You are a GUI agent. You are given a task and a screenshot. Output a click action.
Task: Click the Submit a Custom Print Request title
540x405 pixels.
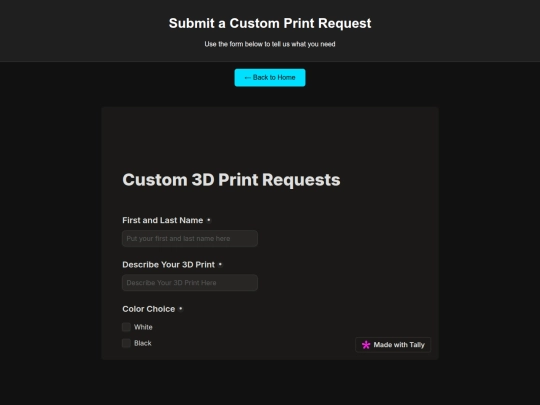tap(270, 23)
